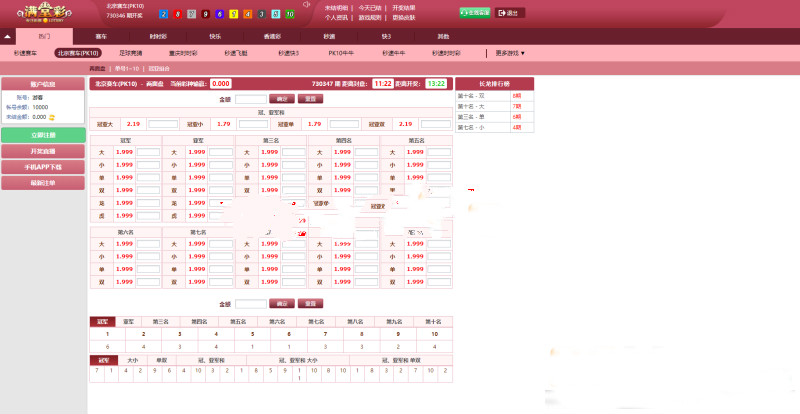Focus the 金额 field above the ranking tabs
Image resolution: width=800 pixels, height=414 pixels.
pos(251,304)
